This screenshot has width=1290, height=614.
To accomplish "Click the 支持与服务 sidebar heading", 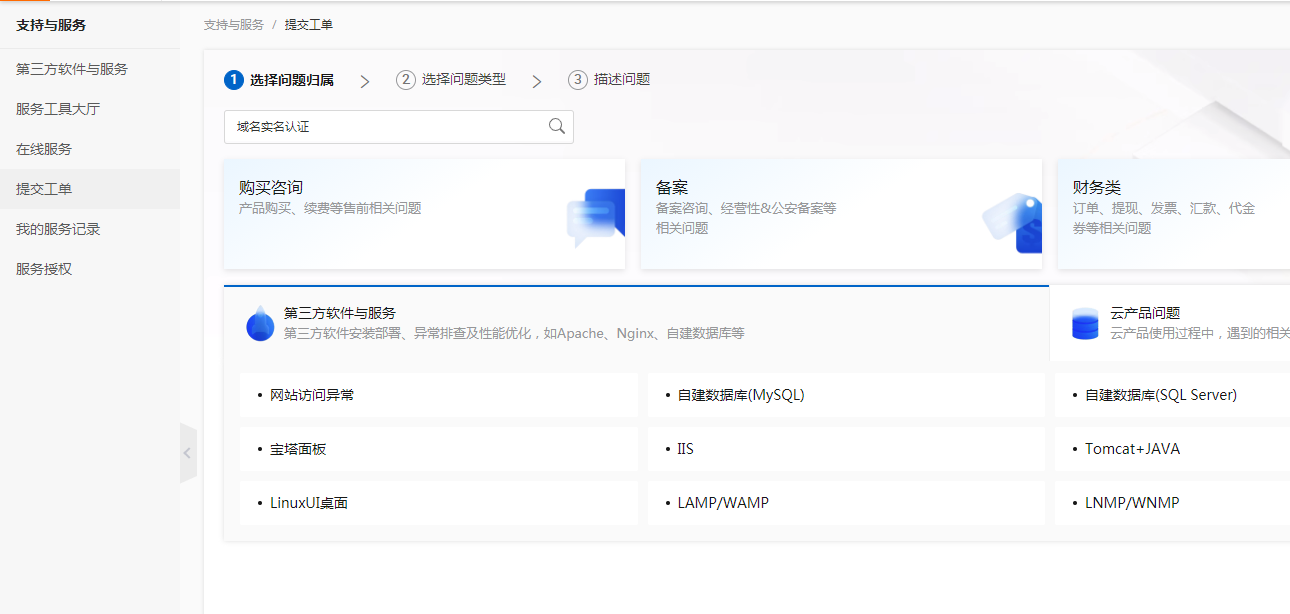I will [x=51, y=25].
